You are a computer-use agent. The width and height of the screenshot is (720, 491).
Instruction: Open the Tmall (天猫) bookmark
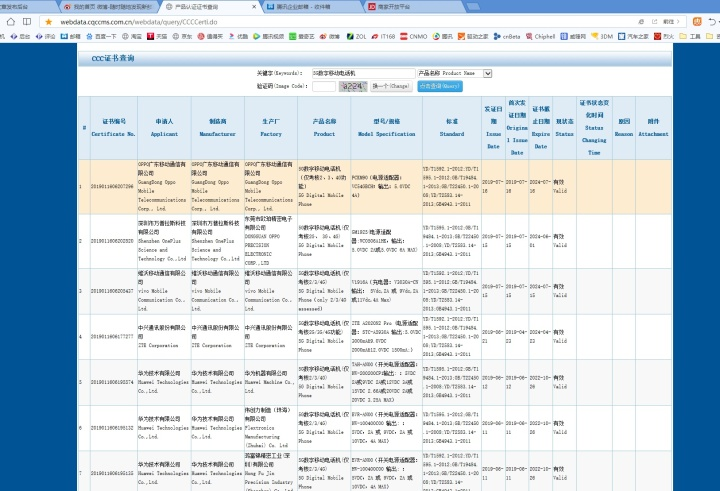pos(157,36)
